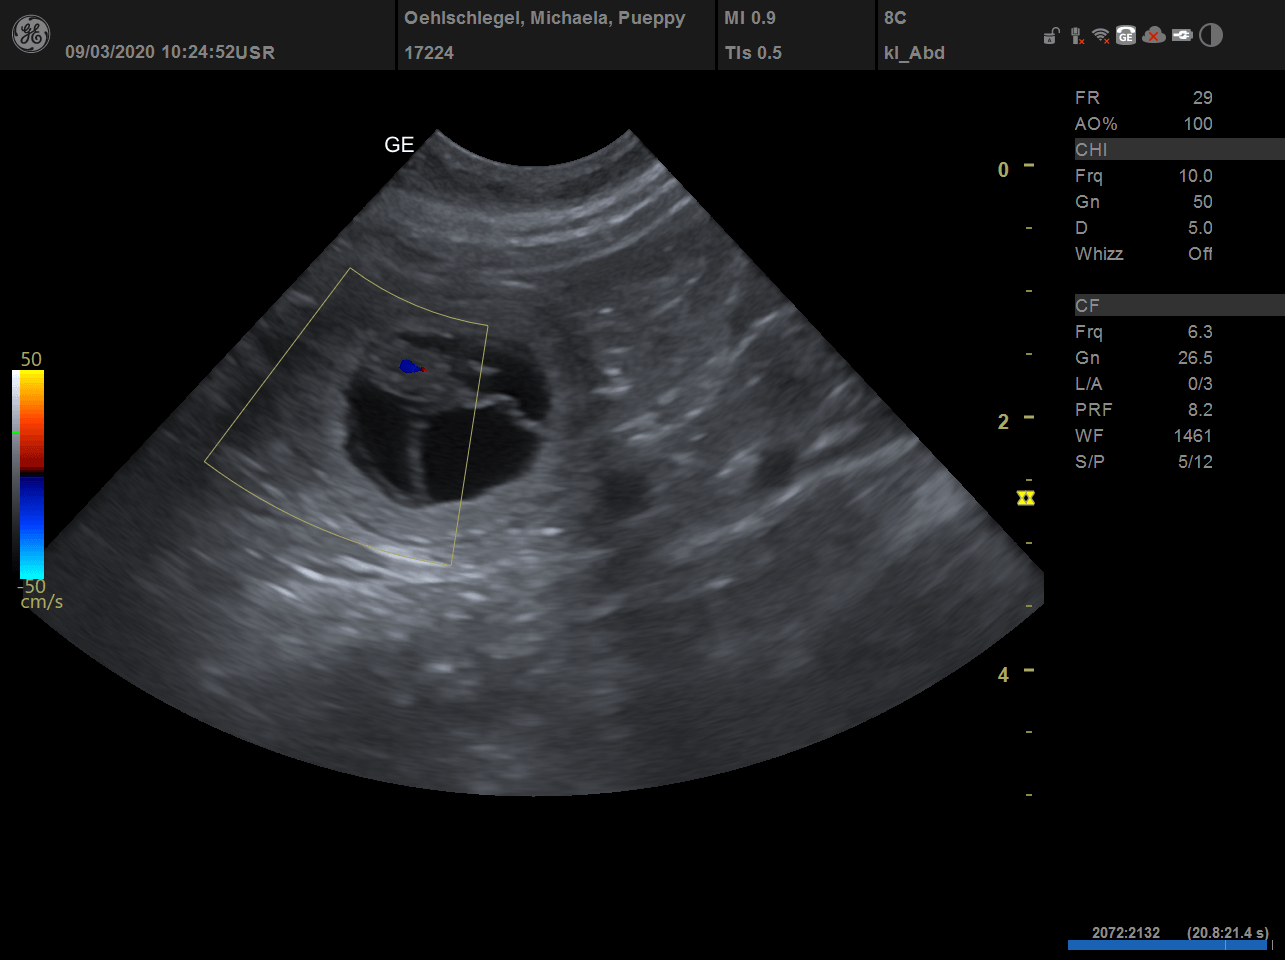Click the 8C probe label
Screen dimensions: 1285x960
pyautogui.click(x=895, y=18)
